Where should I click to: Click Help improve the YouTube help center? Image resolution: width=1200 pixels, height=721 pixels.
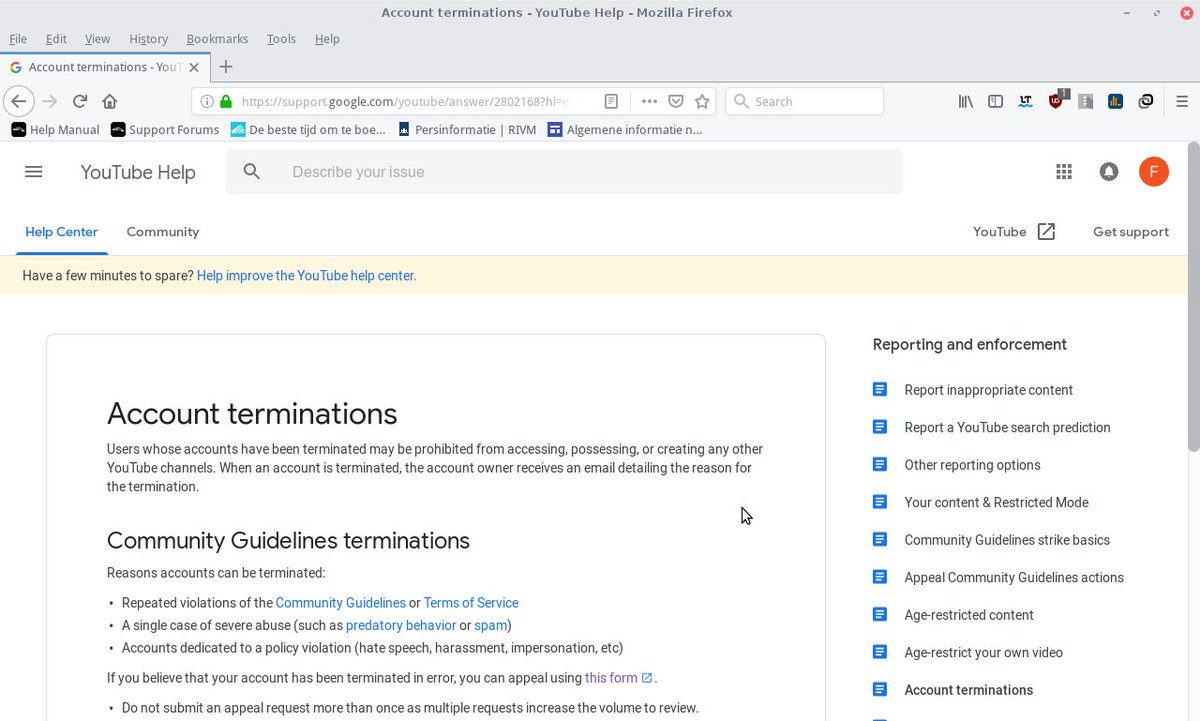[306, 275]
